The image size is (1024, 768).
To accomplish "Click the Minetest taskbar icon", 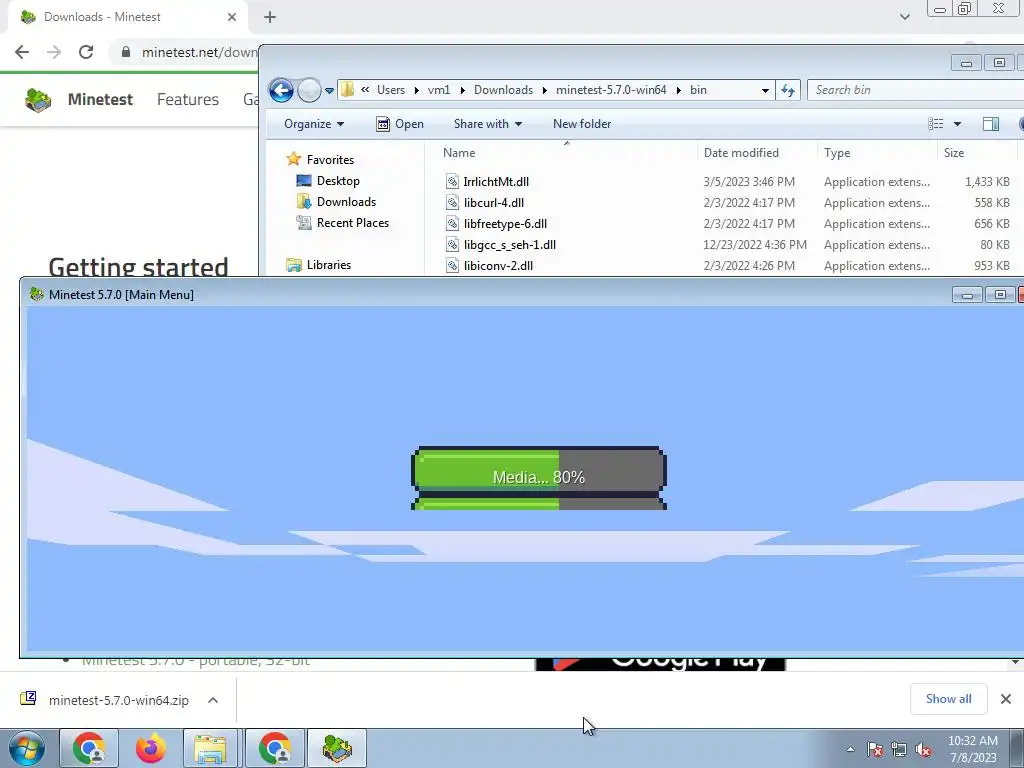I will (337, 748).
